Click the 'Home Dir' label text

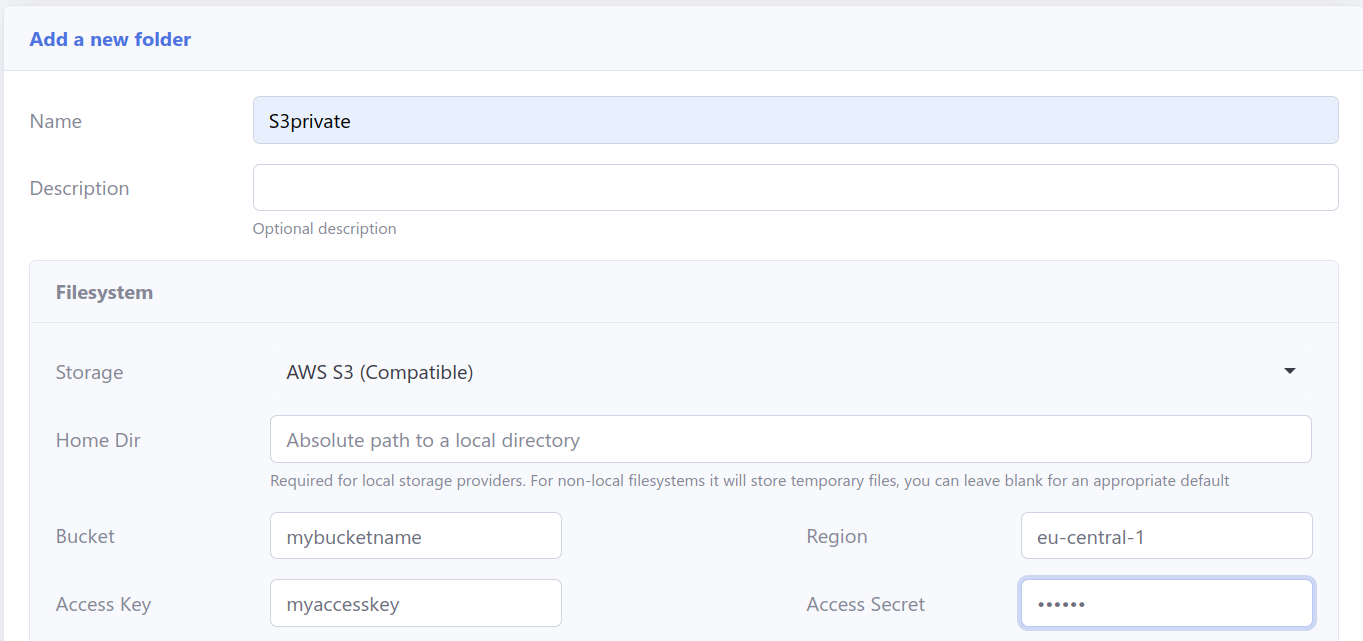point(98,441)
